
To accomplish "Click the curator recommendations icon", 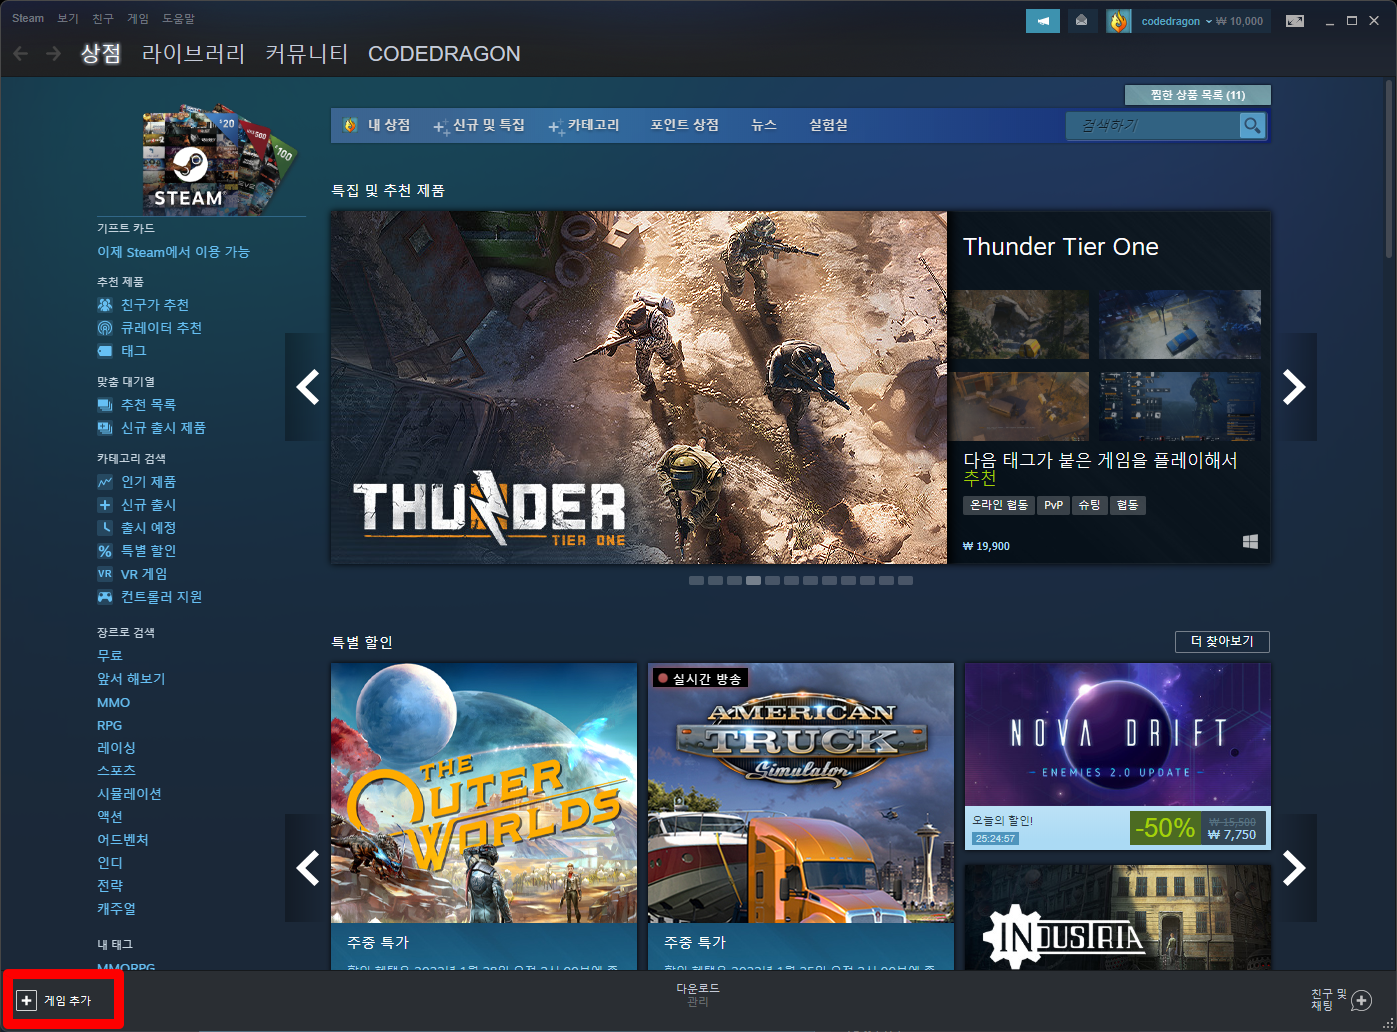I will (x=105, y=328).
